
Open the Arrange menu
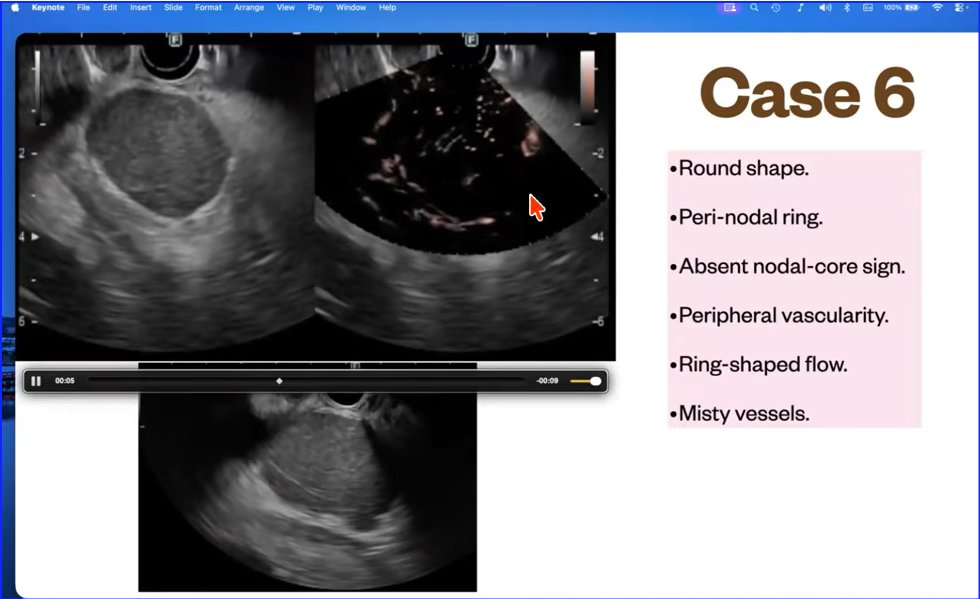[x=249, y=8]
